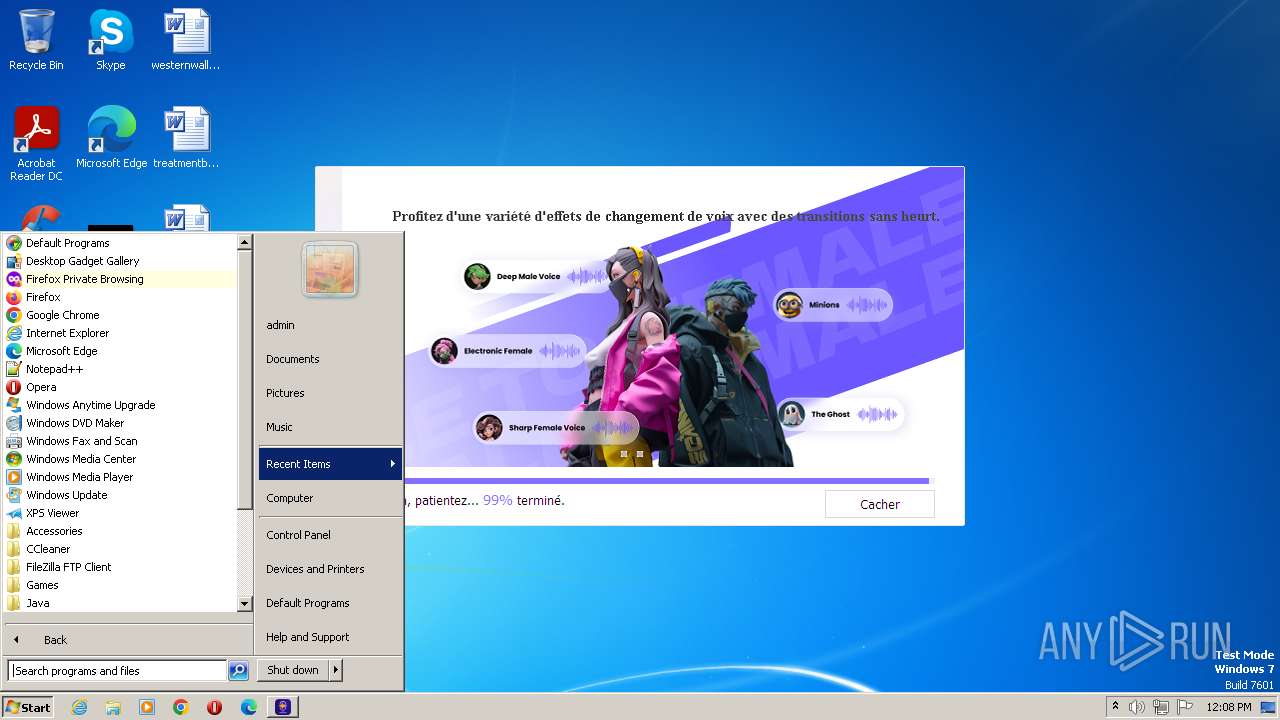Image resolution: width=1280 pixels, height=720 pixels.
Task: Click the network tray icon
Action: point(1161,707)
